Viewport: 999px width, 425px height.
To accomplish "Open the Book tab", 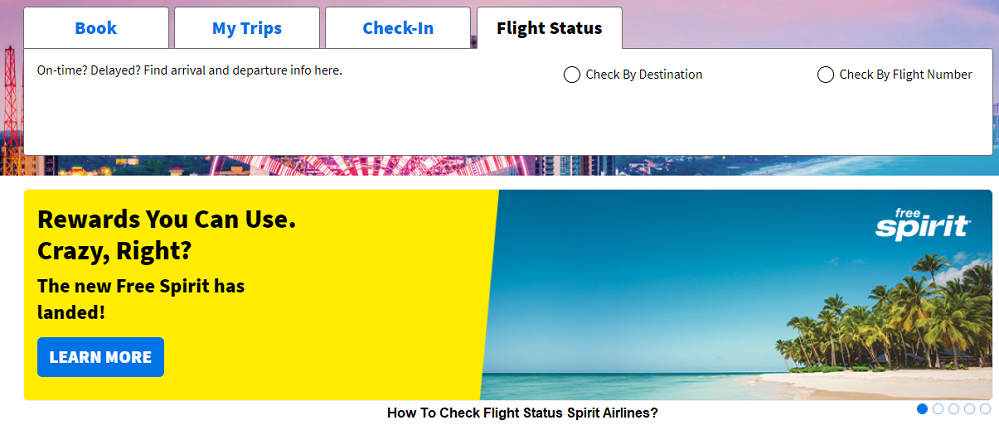I will point(96,28).
